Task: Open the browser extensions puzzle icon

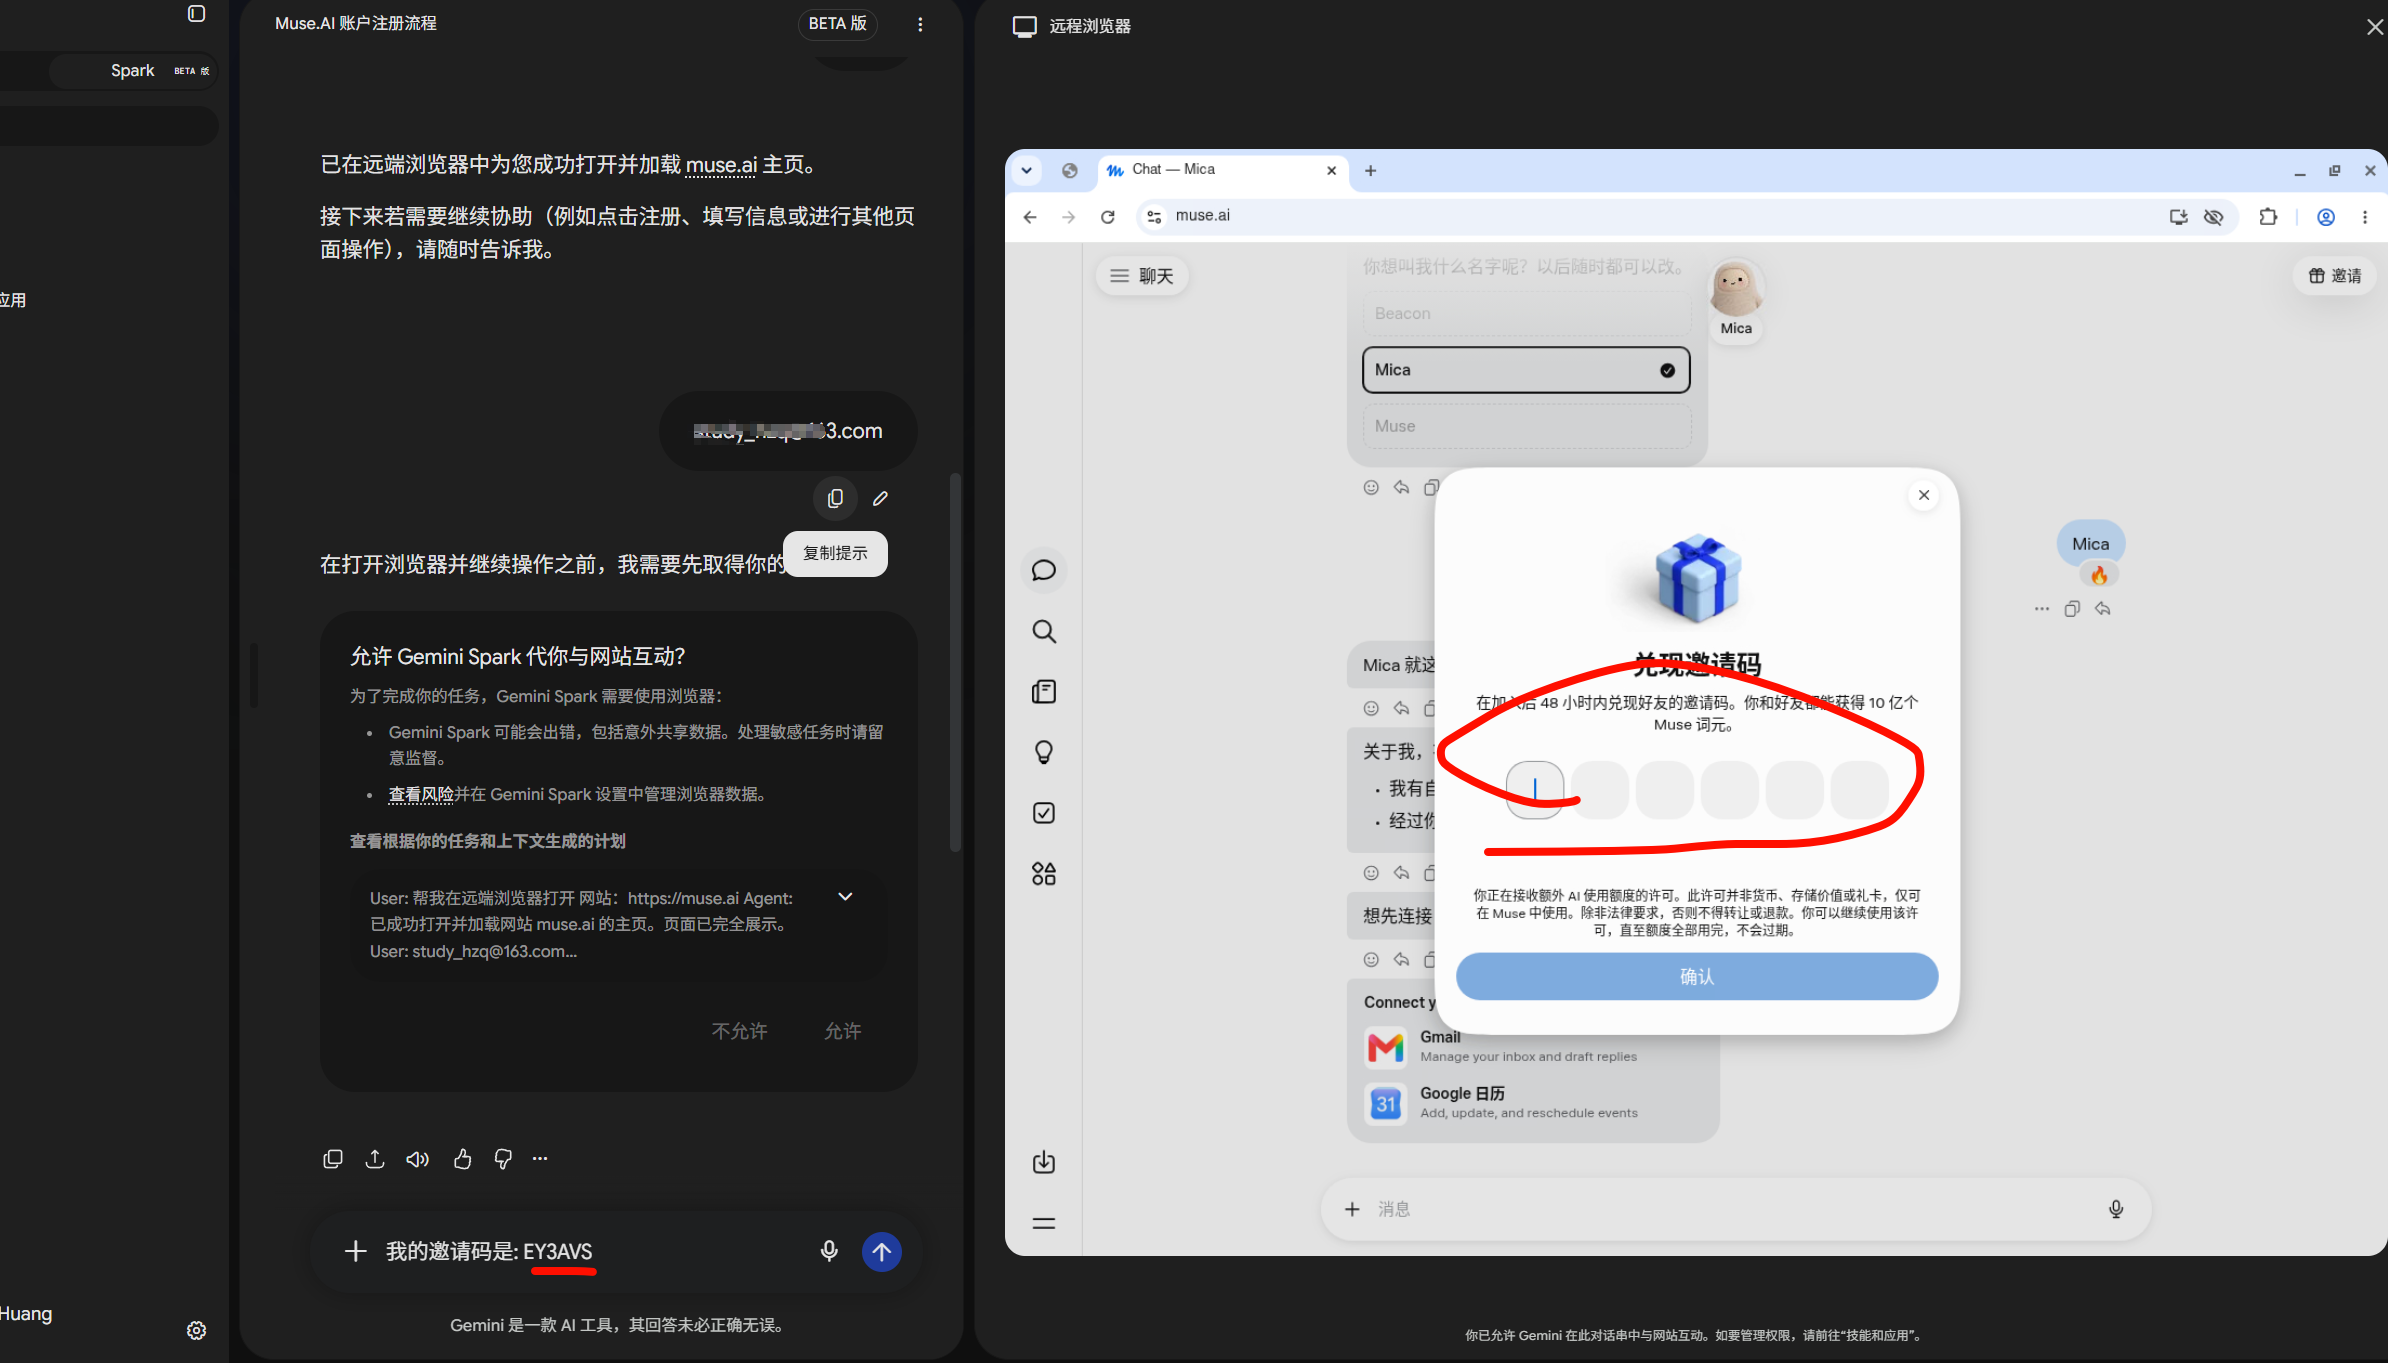Action: 2268,216
